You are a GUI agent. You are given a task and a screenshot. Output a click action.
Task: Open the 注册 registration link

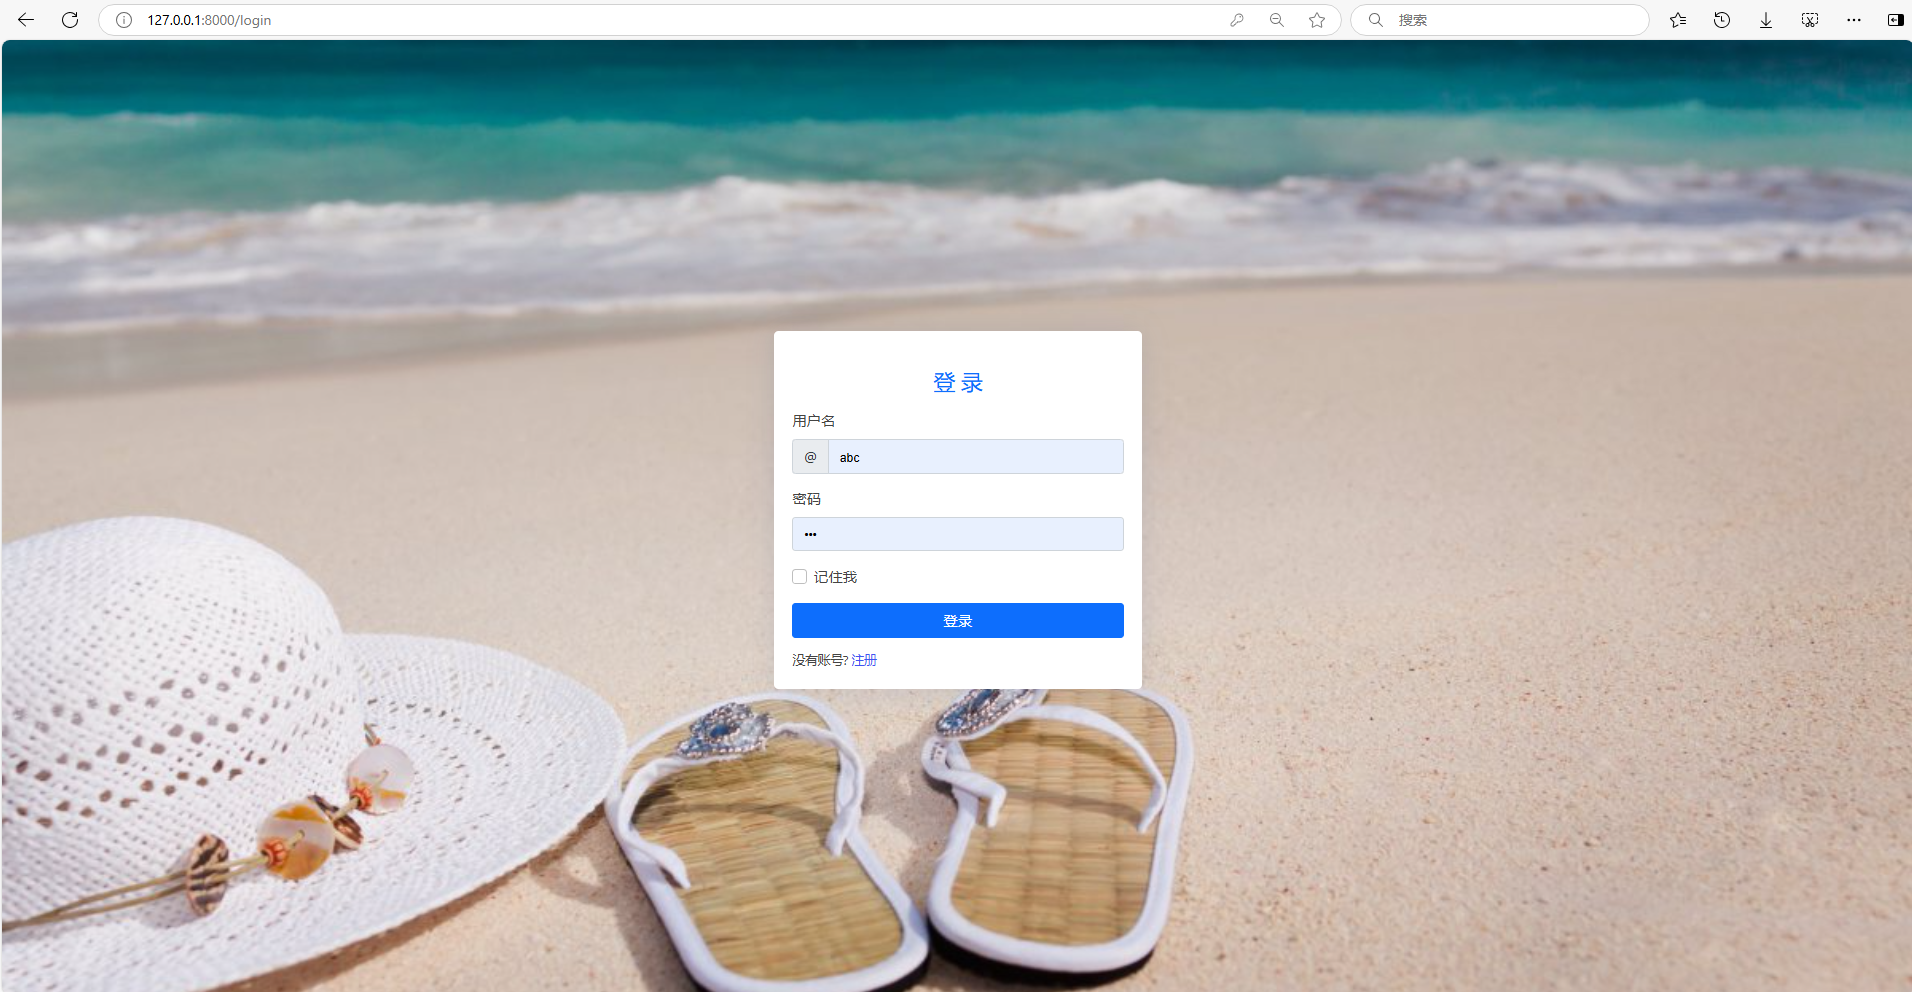coord(864,660)
